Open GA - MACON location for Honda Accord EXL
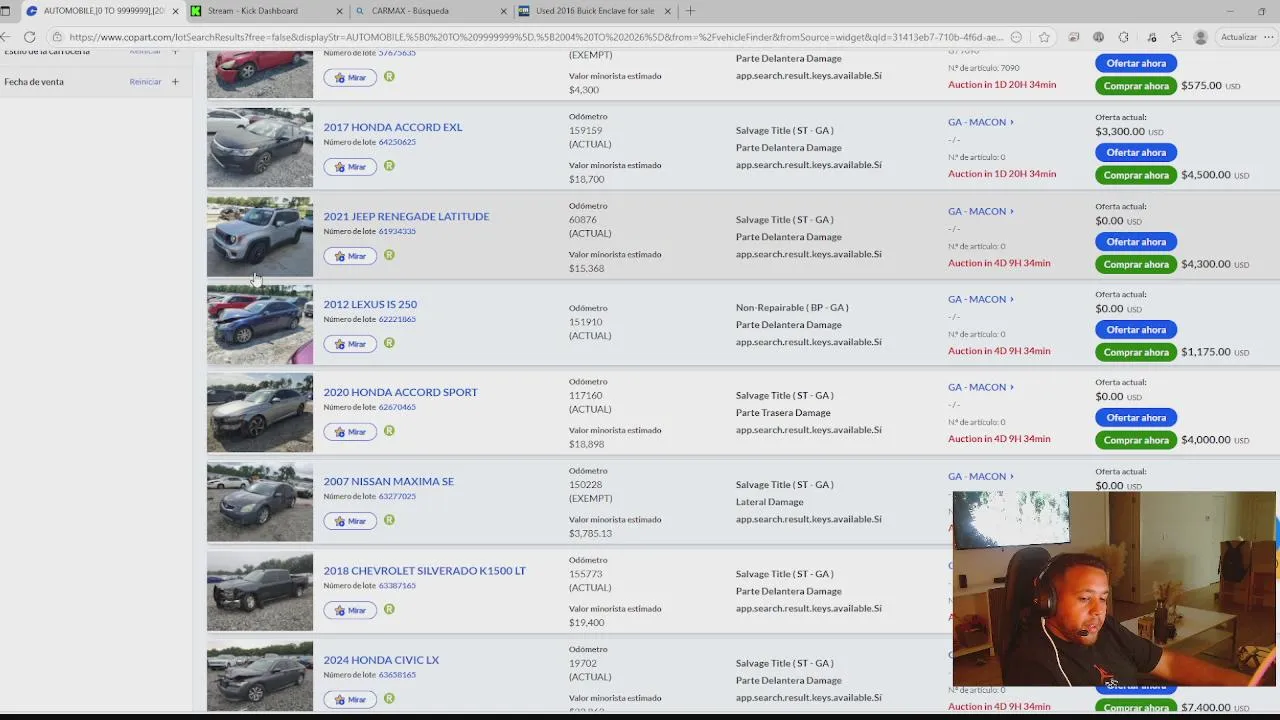The image size is (1280, 720). tap(980, 122)
